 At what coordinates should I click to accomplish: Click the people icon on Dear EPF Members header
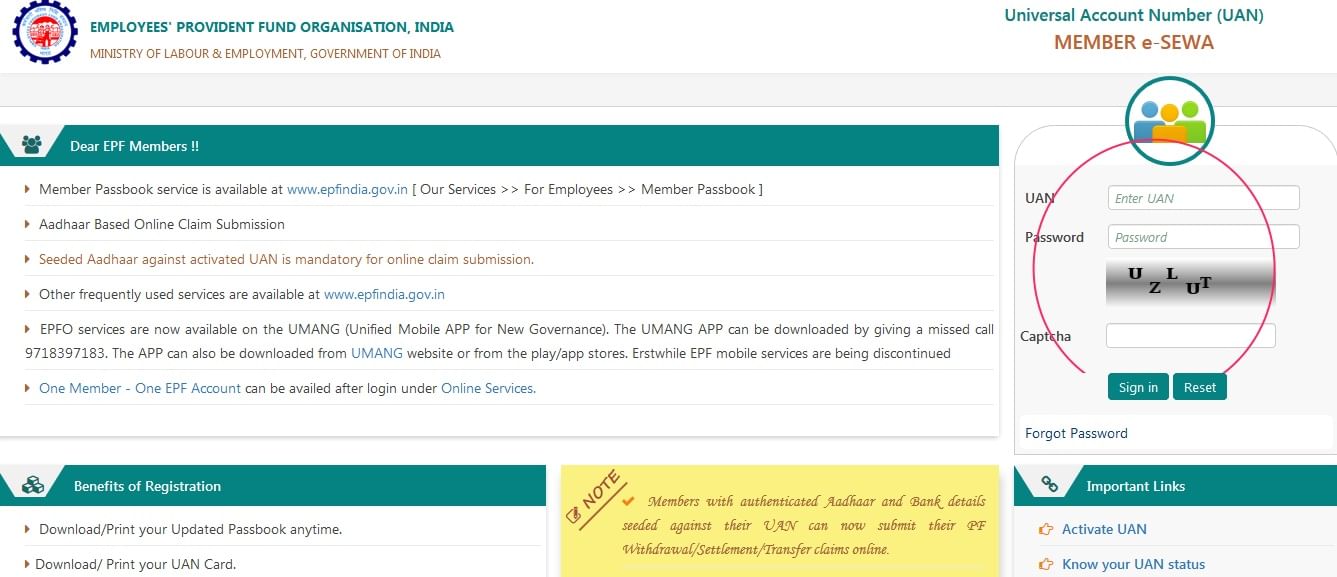(31, 143)
